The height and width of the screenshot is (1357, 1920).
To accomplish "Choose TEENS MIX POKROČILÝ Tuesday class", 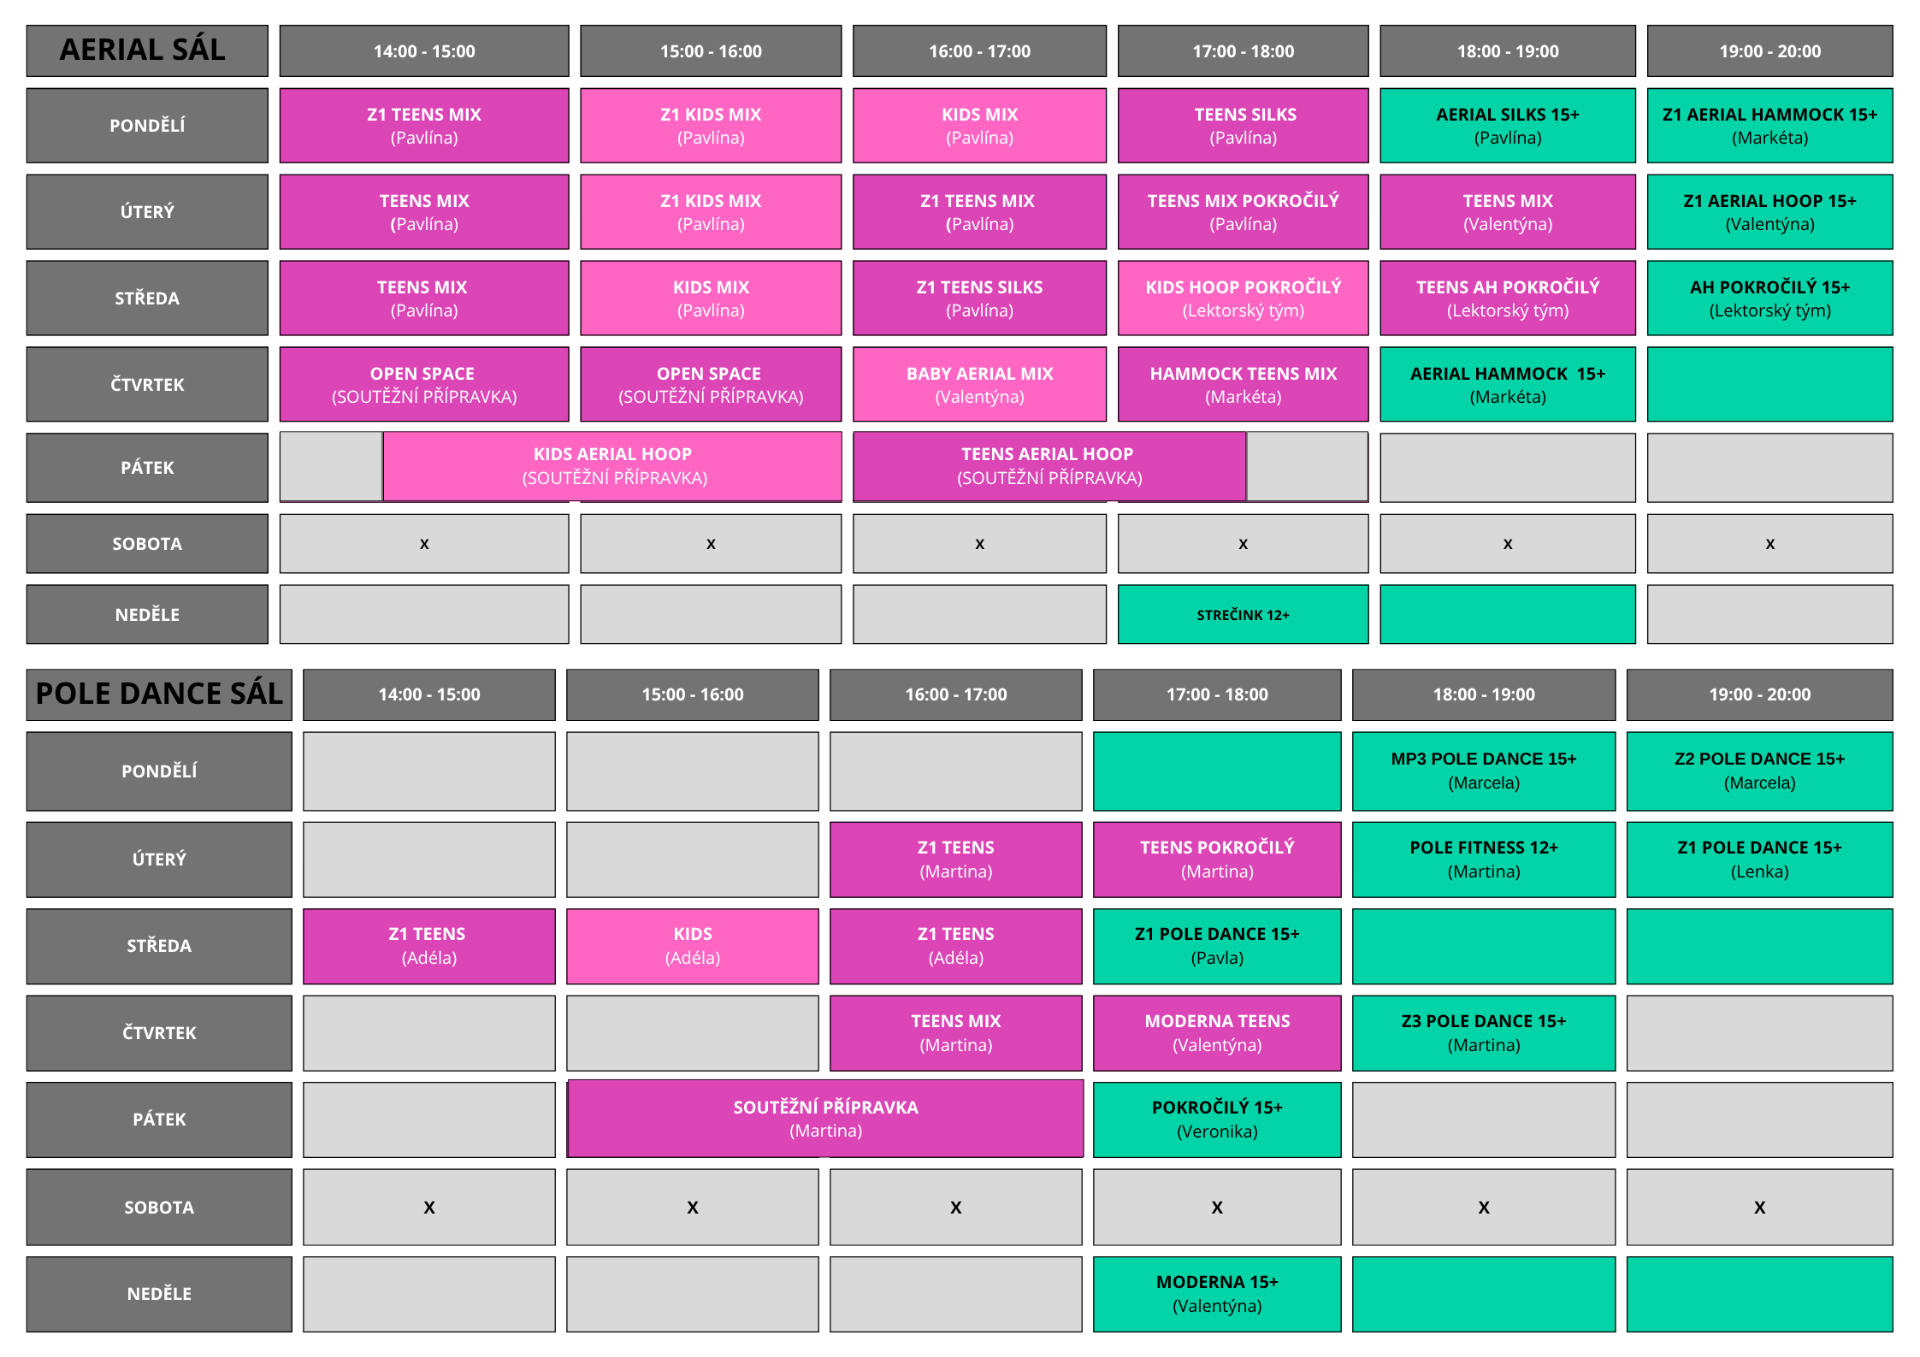I will point(1243,211).
